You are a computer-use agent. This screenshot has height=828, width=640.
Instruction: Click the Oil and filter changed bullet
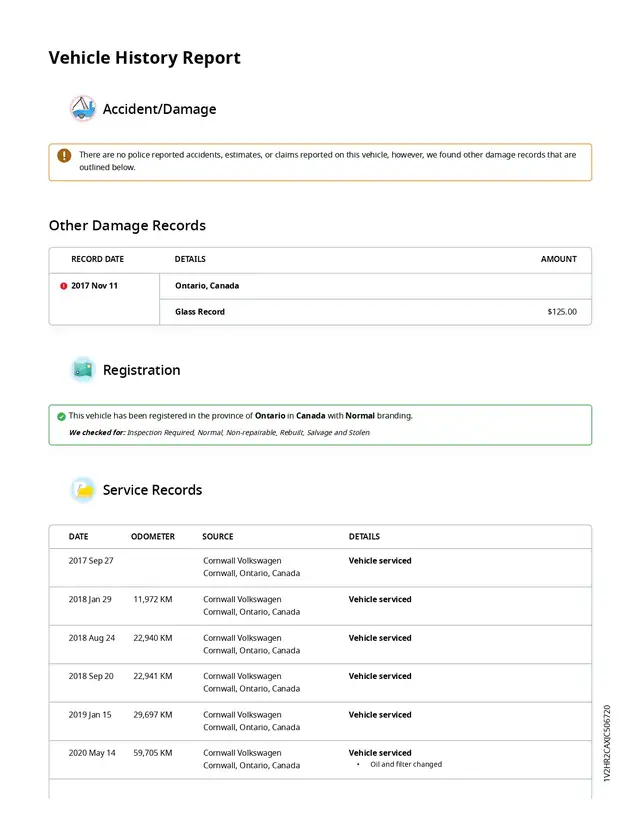point(405,765)
